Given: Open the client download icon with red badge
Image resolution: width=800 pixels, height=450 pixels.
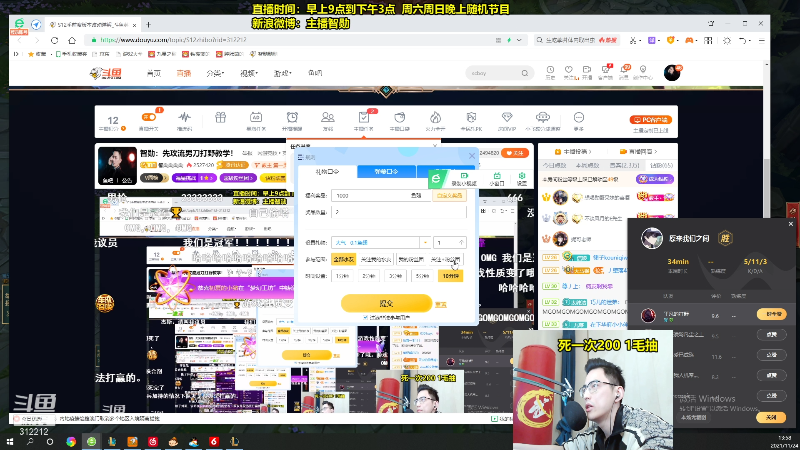Looking at the screenshot, I should click(605, 70).
